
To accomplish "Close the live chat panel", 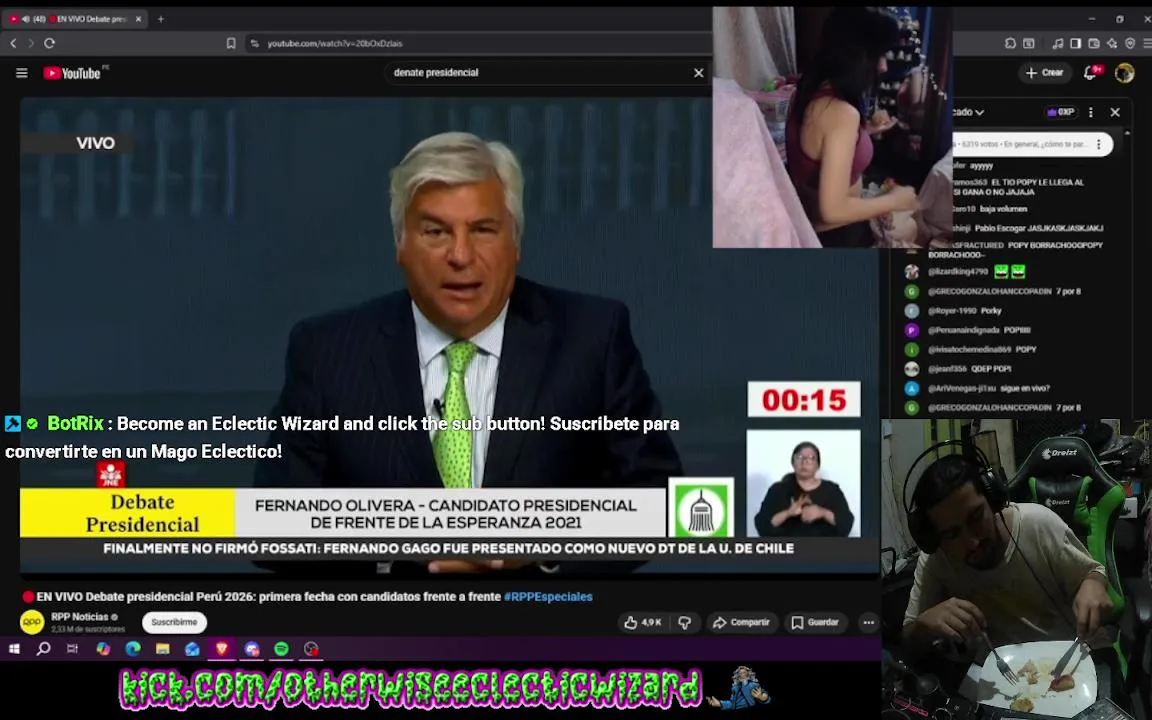I will 1115,112.
